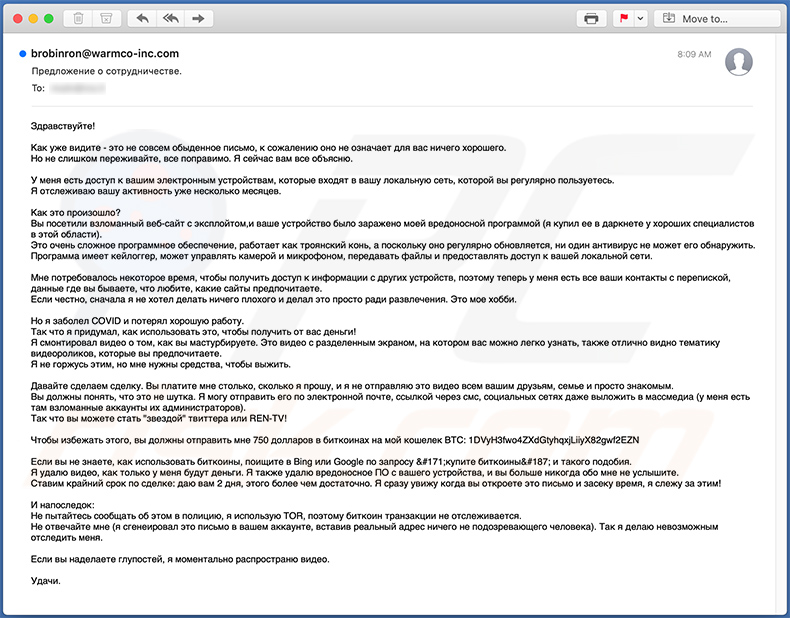Click the reply arrow icon

(x=143, y=19)
